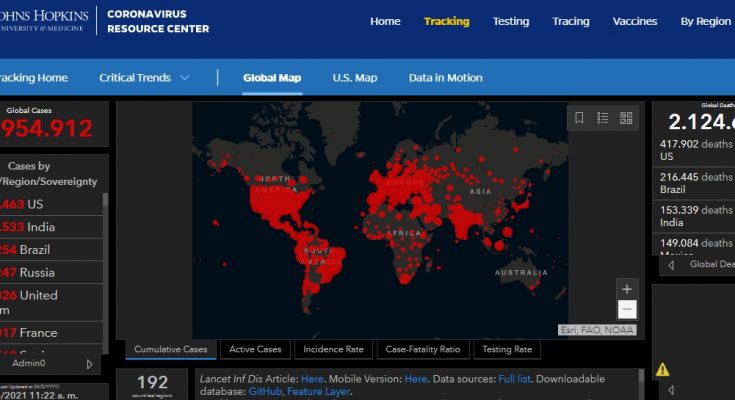This screenshot has height=400, width=735.
Task: Open the map bookmarks icon
Action: [579, 118]
